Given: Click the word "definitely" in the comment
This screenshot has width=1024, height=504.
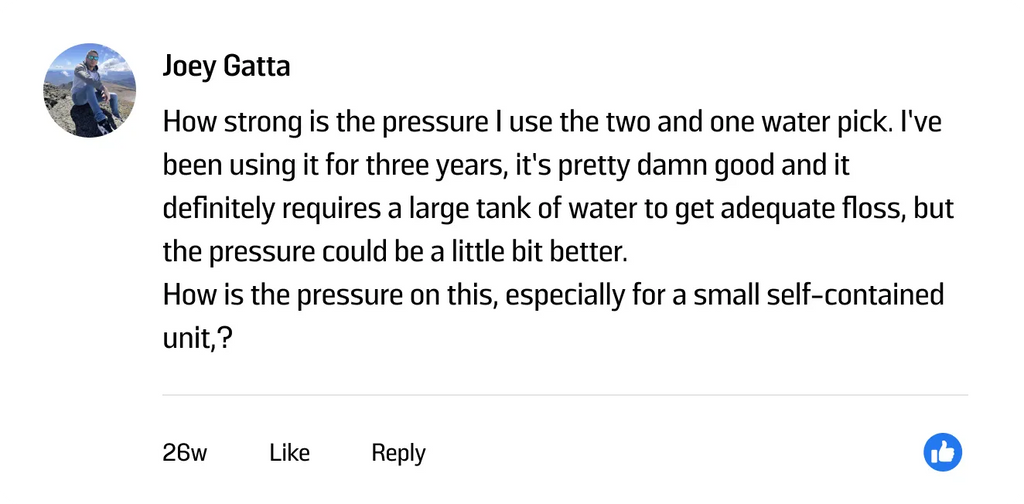Looking at the screenshot, I should (219, 209).
